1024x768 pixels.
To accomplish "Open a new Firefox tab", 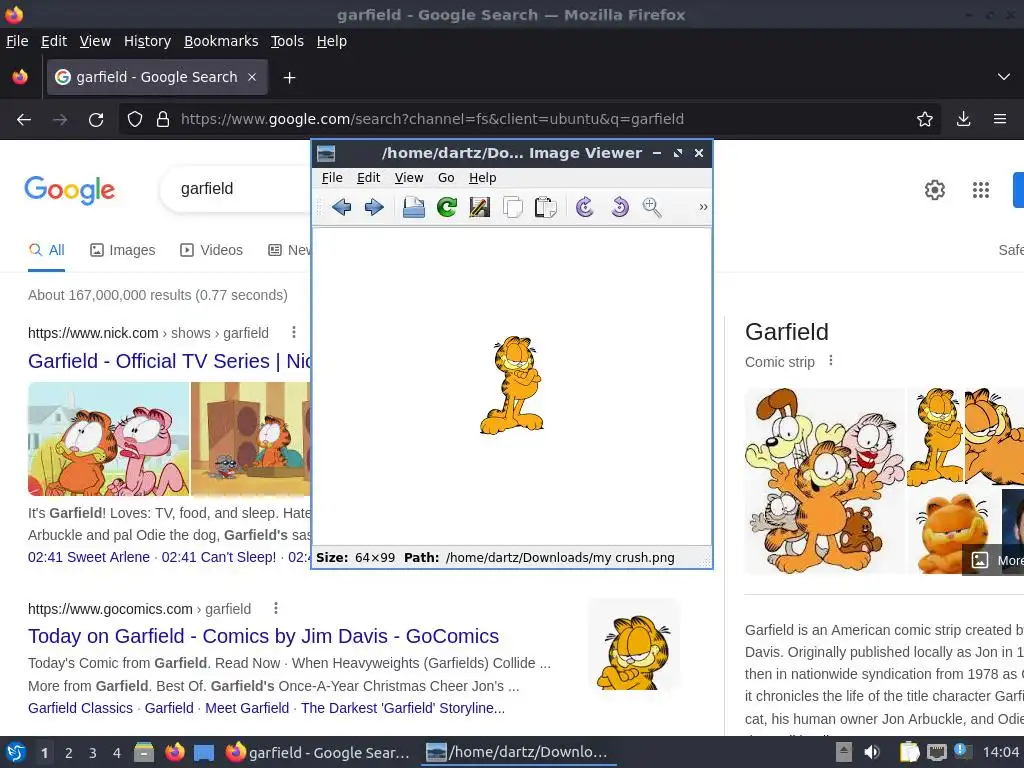I will point(289,78).
